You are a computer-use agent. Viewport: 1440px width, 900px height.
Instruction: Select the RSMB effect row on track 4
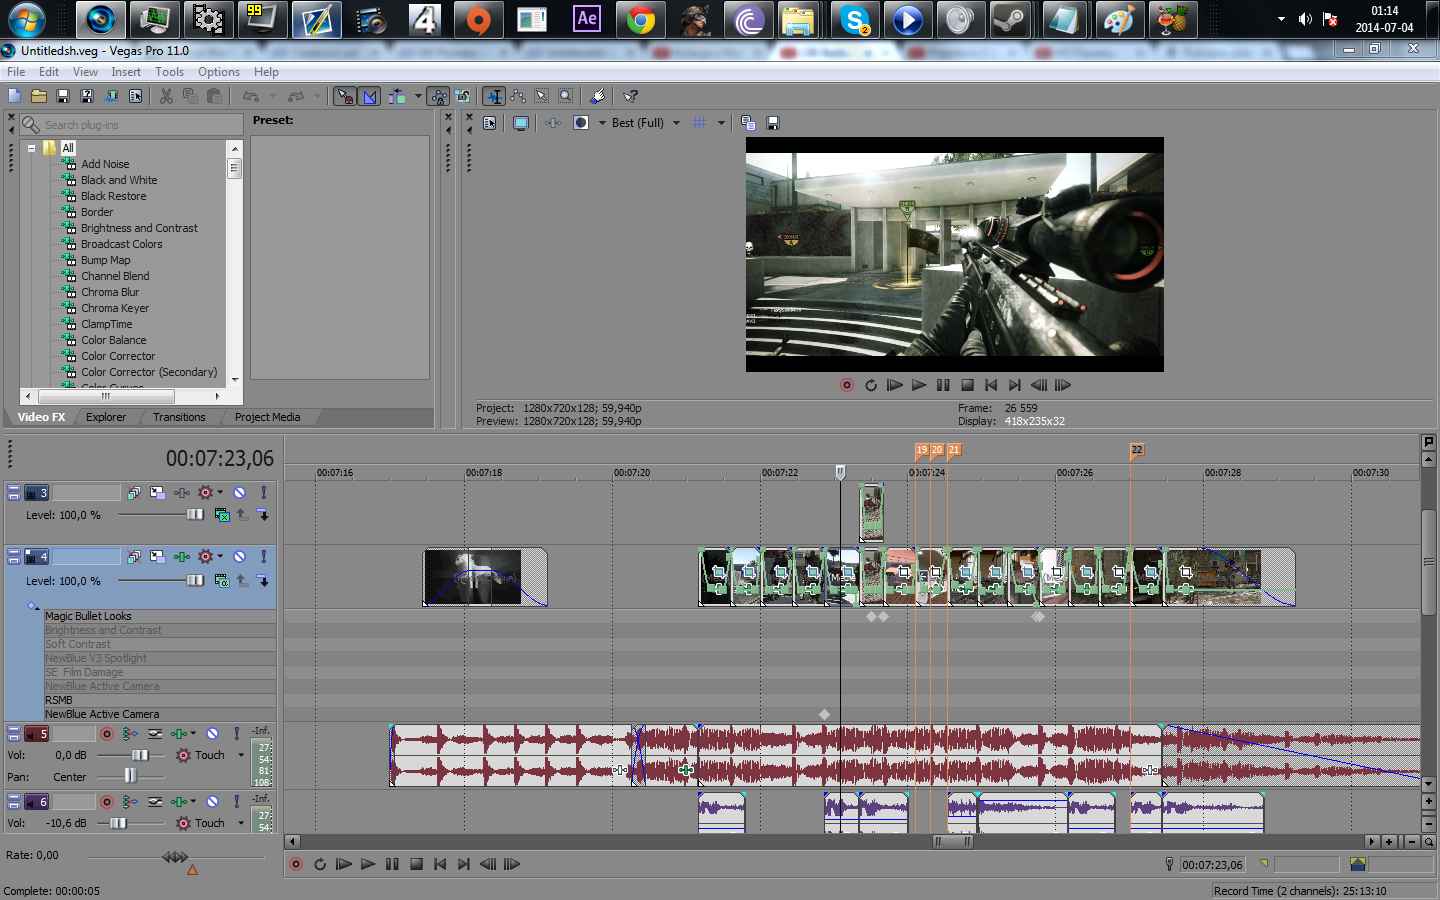click(160, 700)
